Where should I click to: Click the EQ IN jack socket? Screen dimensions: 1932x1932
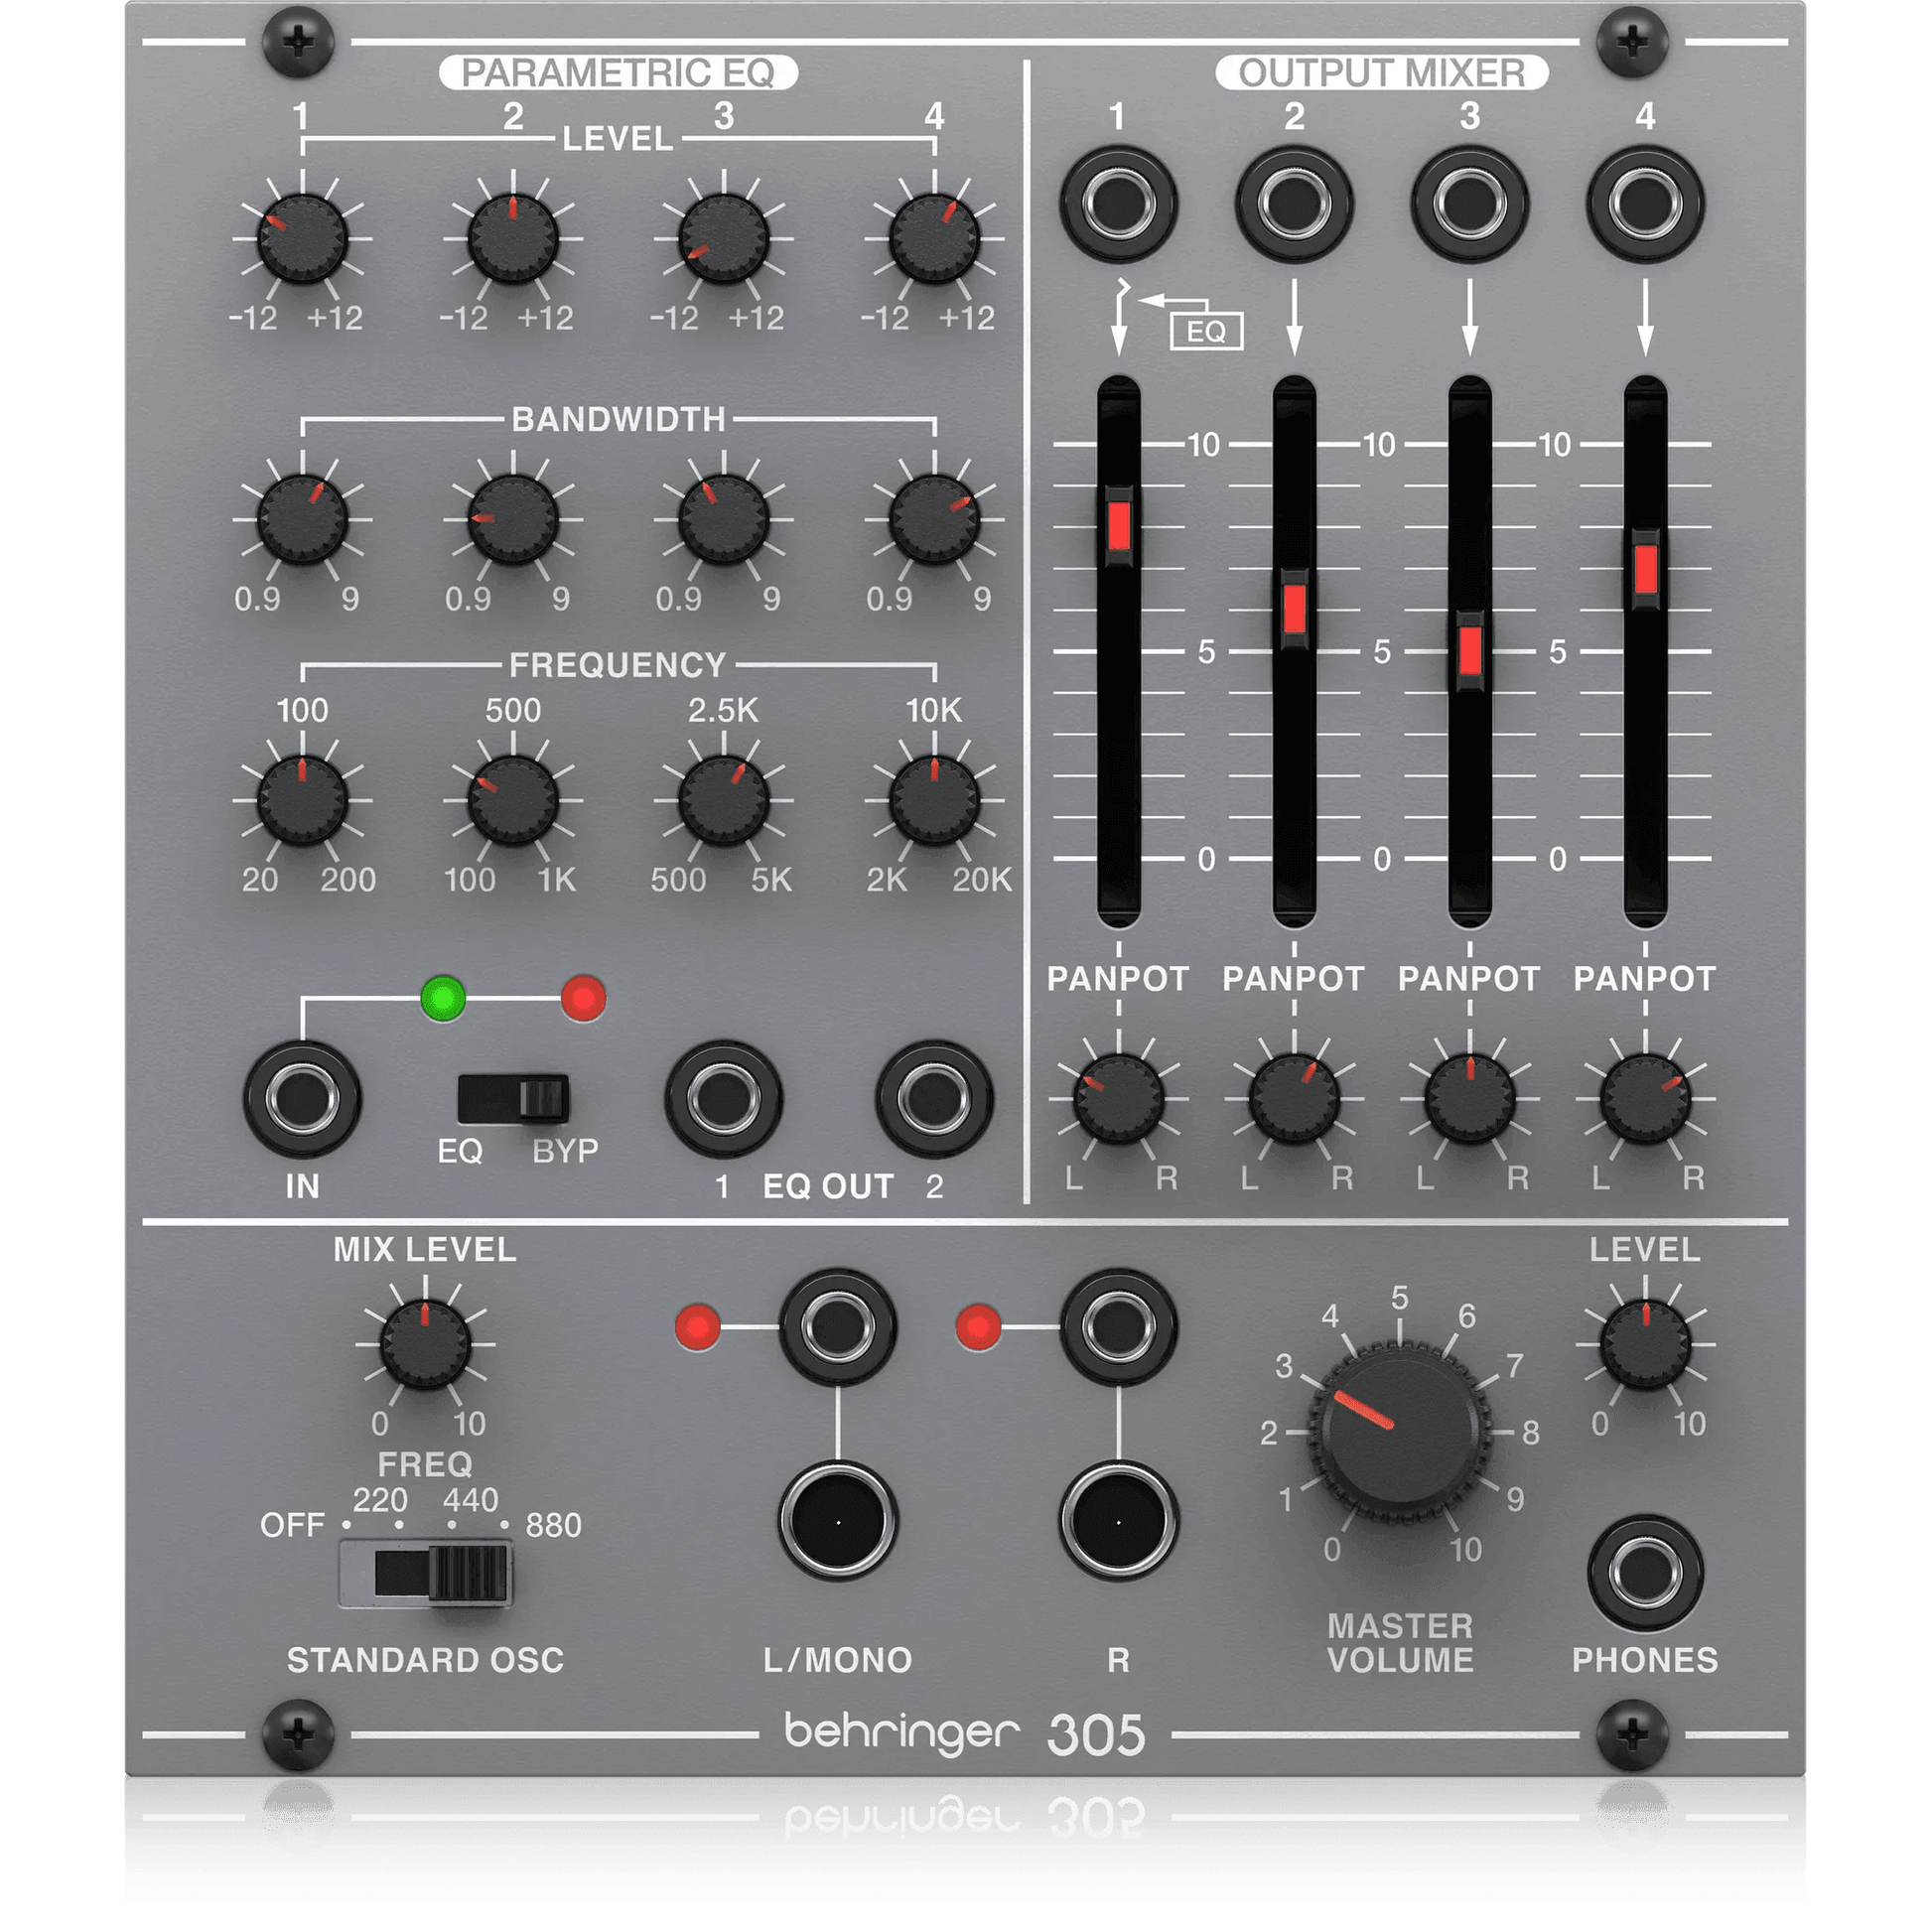(302, 1098)
